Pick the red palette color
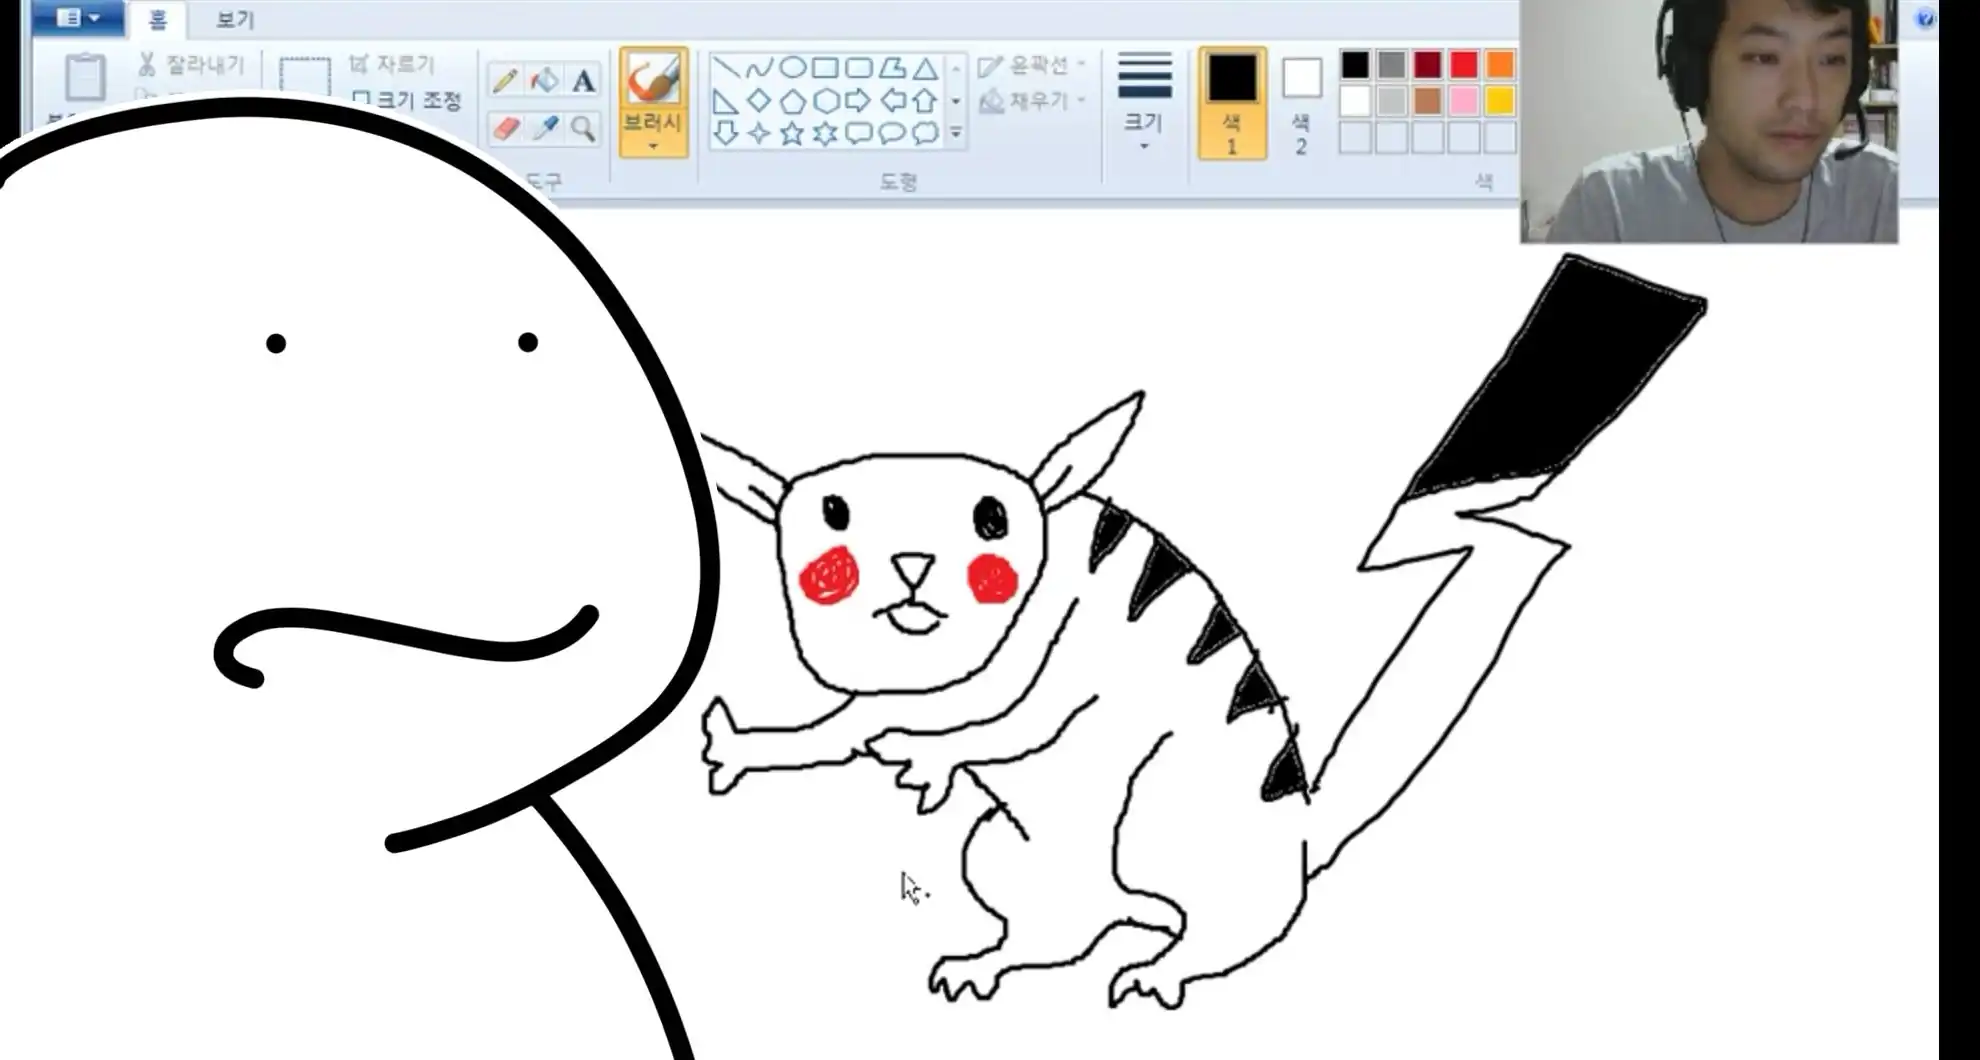This screenshot has height=1060, width=1980. [1464, 65]
